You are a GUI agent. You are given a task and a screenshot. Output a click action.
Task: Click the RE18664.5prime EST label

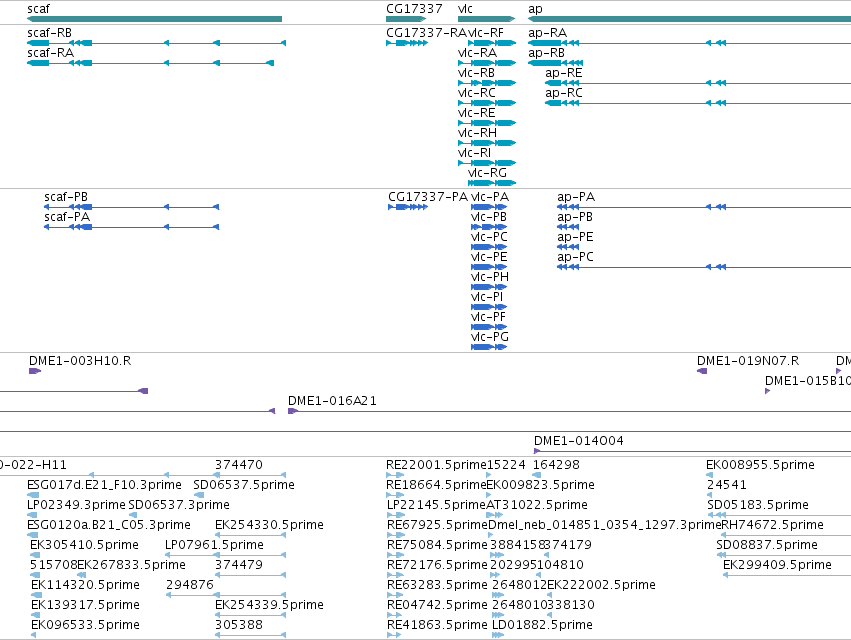click(x=436, y=485)
